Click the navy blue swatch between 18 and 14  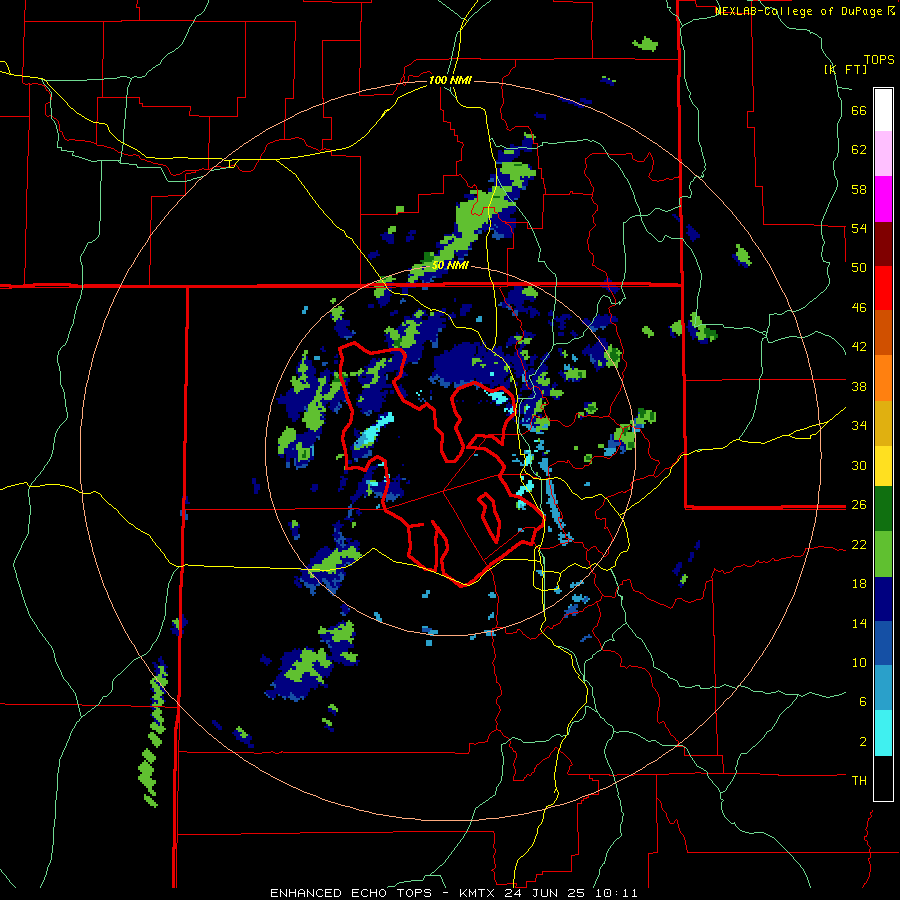tap(883, 599)
